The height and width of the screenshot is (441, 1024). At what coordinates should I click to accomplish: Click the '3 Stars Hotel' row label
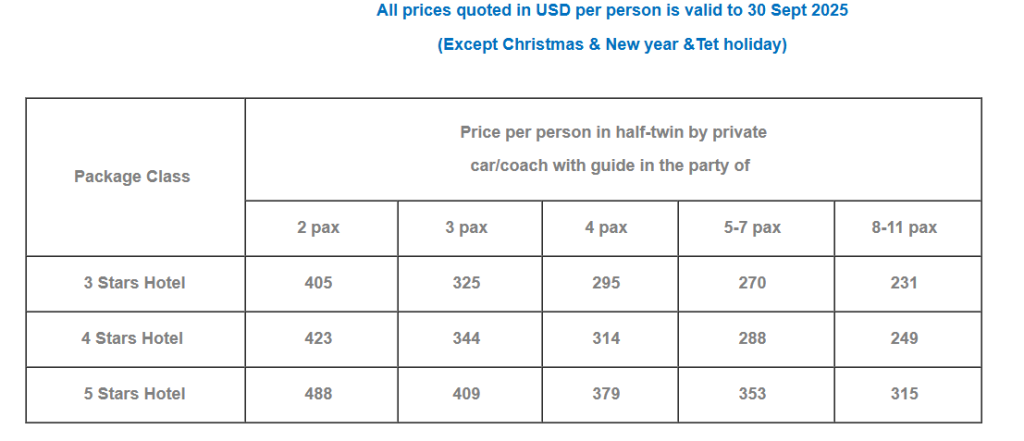(134, 283)
